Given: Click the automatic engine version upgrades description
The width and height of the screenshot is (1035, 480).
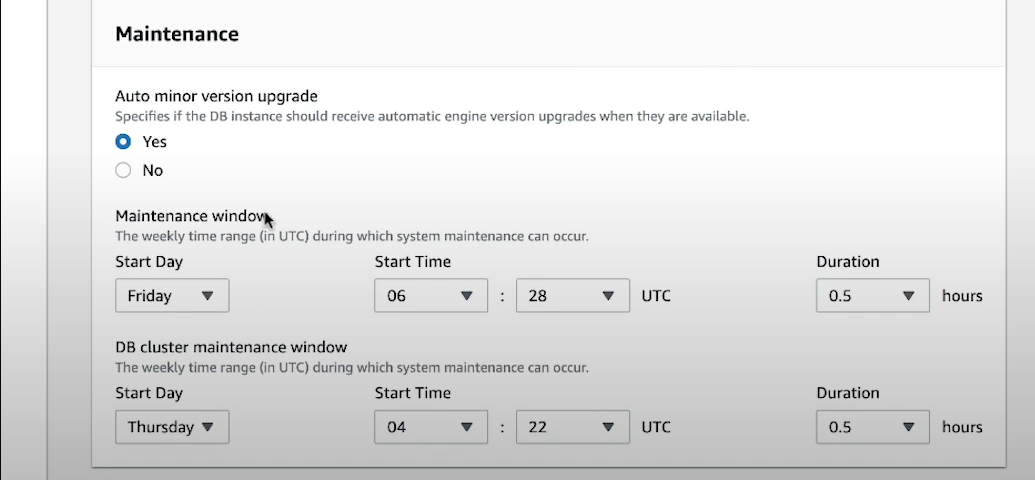Looking at the screenshot, I should 432,116.
